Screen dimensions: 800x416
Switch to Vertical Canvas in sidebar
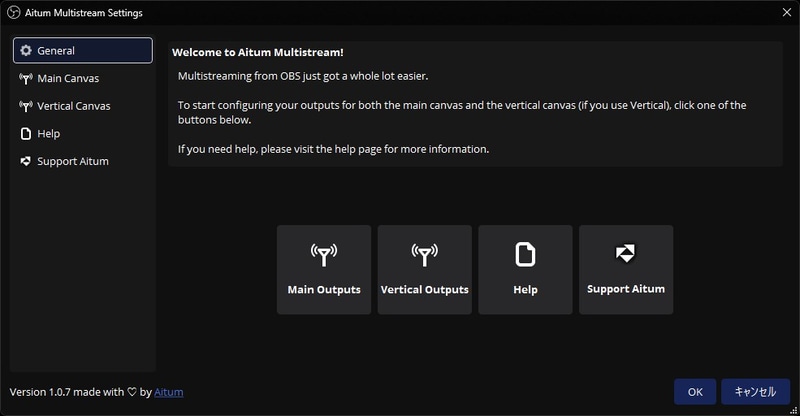point(83,106)
